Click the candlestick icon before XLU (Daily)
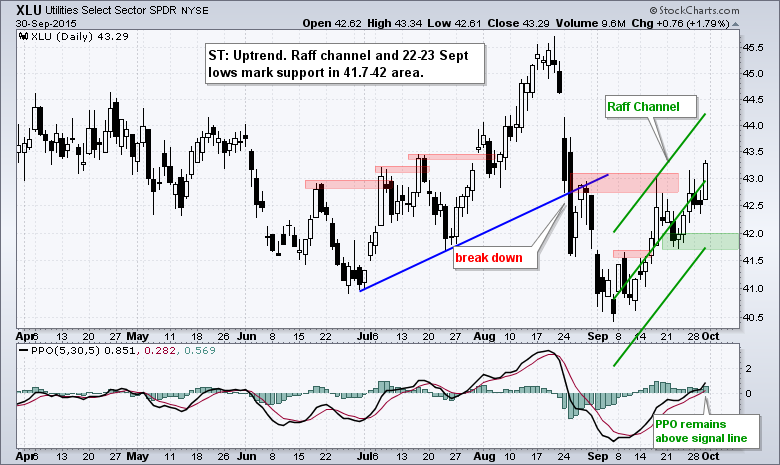 (x=23, y=36)
